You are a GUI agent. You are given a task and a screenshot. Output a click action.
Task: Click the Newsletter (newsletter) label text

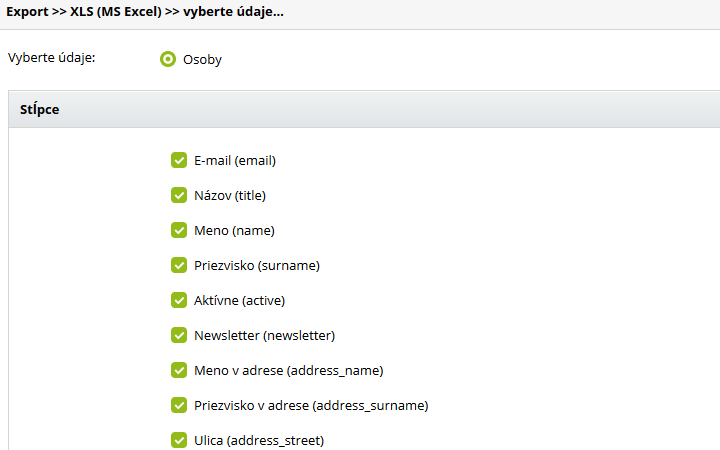click(264, 335)
